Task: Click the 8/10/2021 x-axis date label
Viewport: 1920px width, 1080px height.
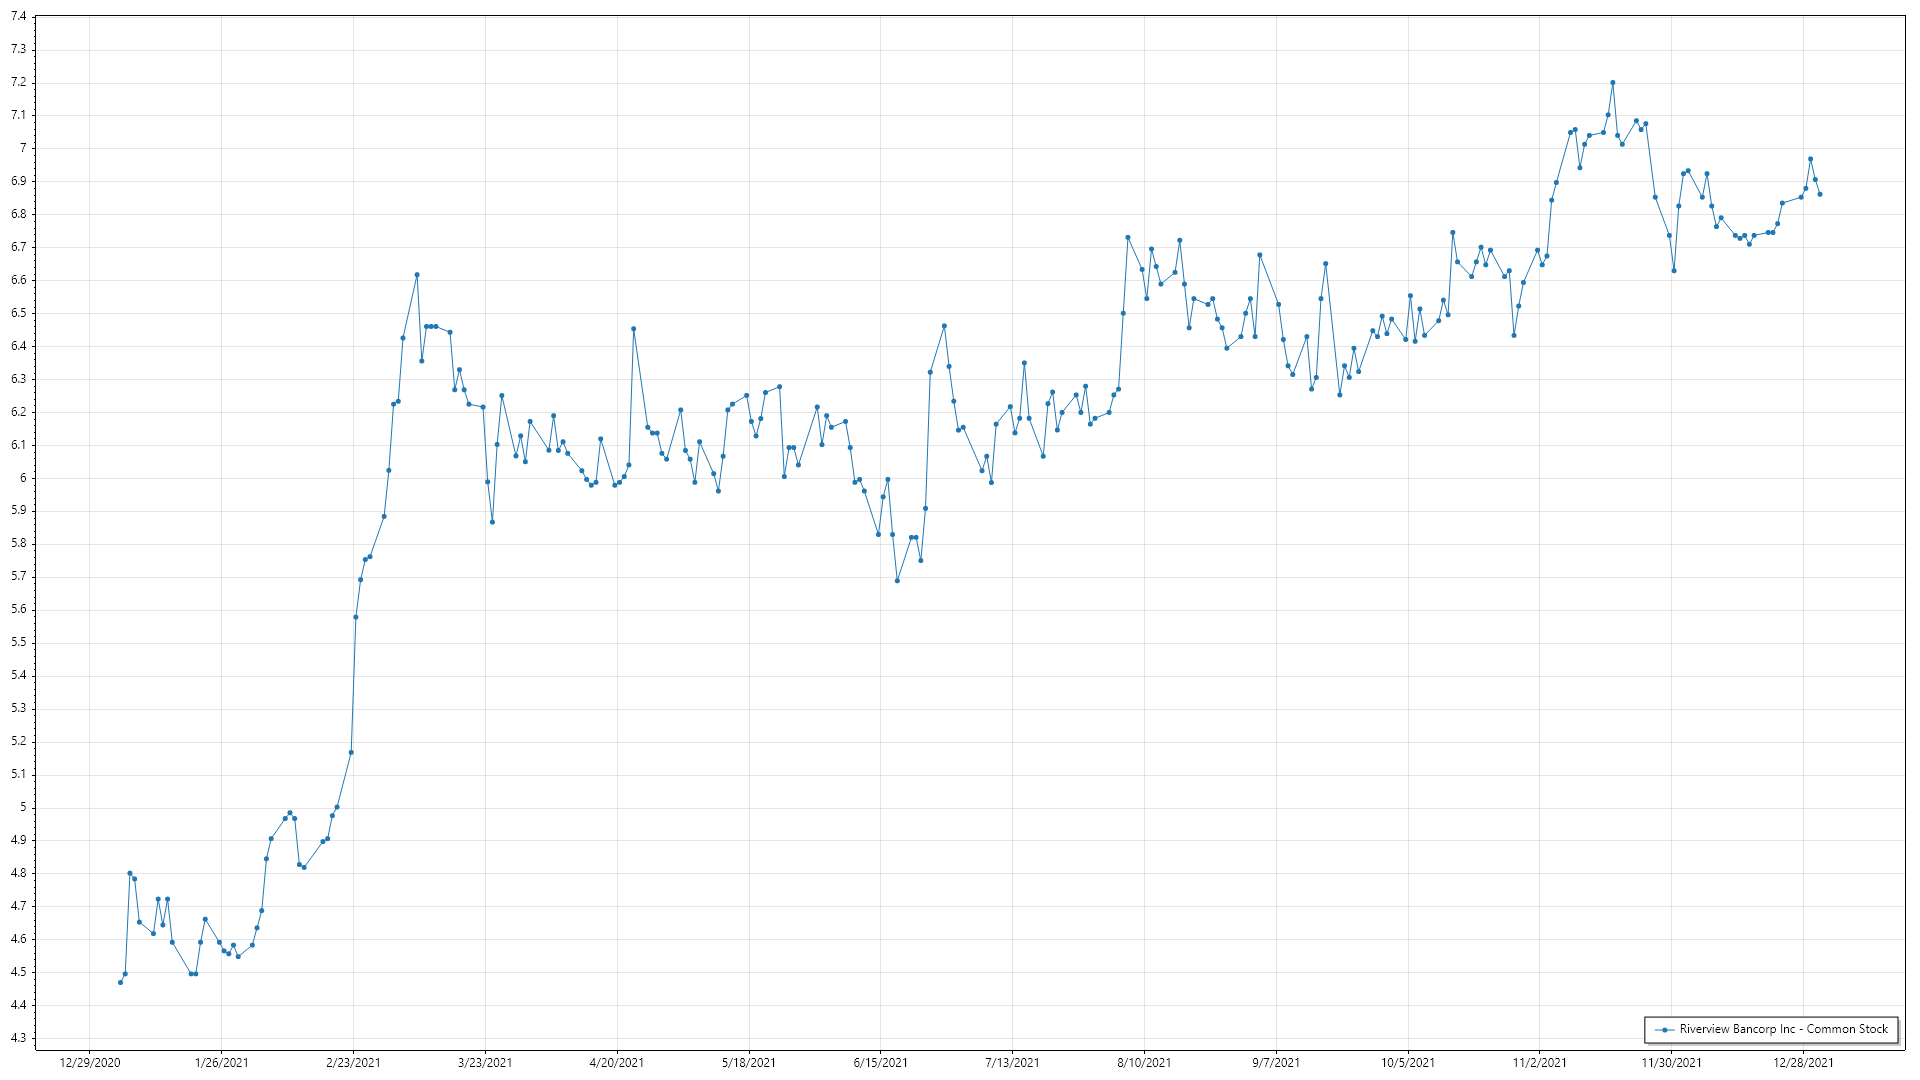Action: [1144, 1063]
